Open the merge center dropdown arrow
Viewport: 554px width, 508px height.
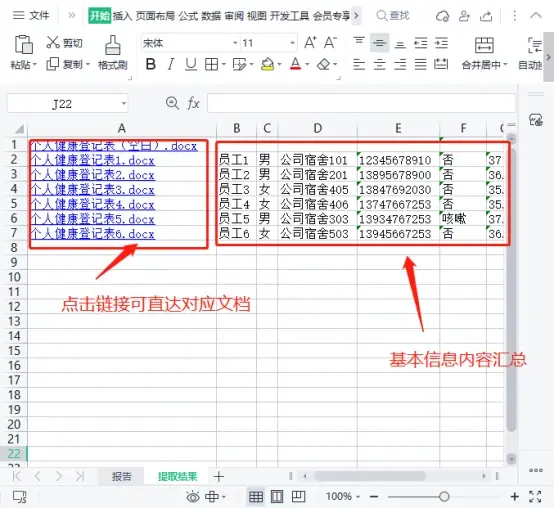point(505,64)
